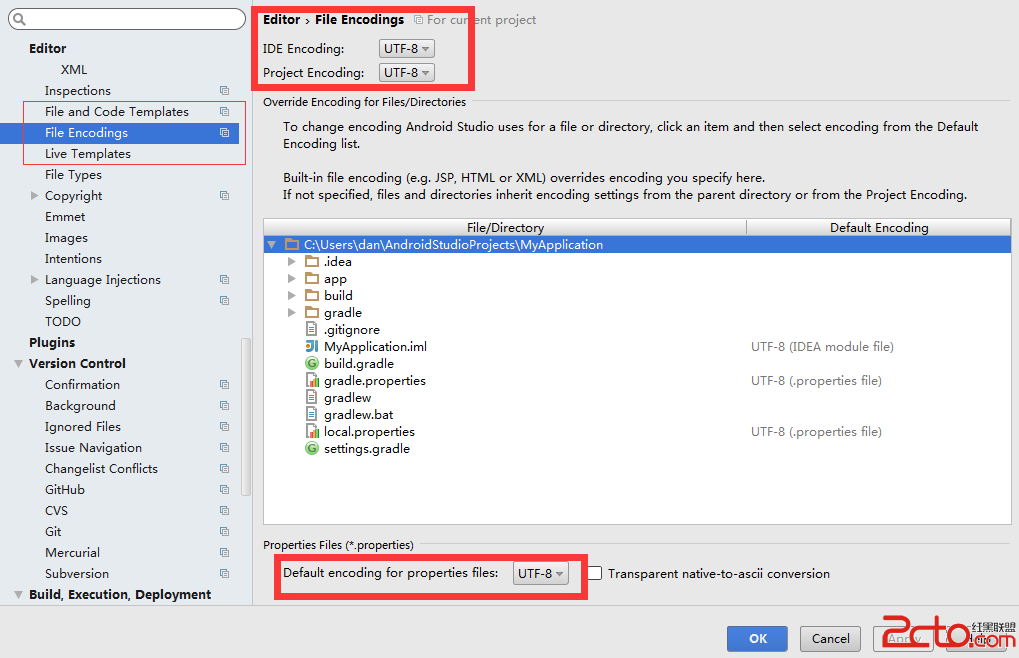This screenshot has width=1019, height=658.
Task: Expand the app folder arrow
Action: [292, 278]
